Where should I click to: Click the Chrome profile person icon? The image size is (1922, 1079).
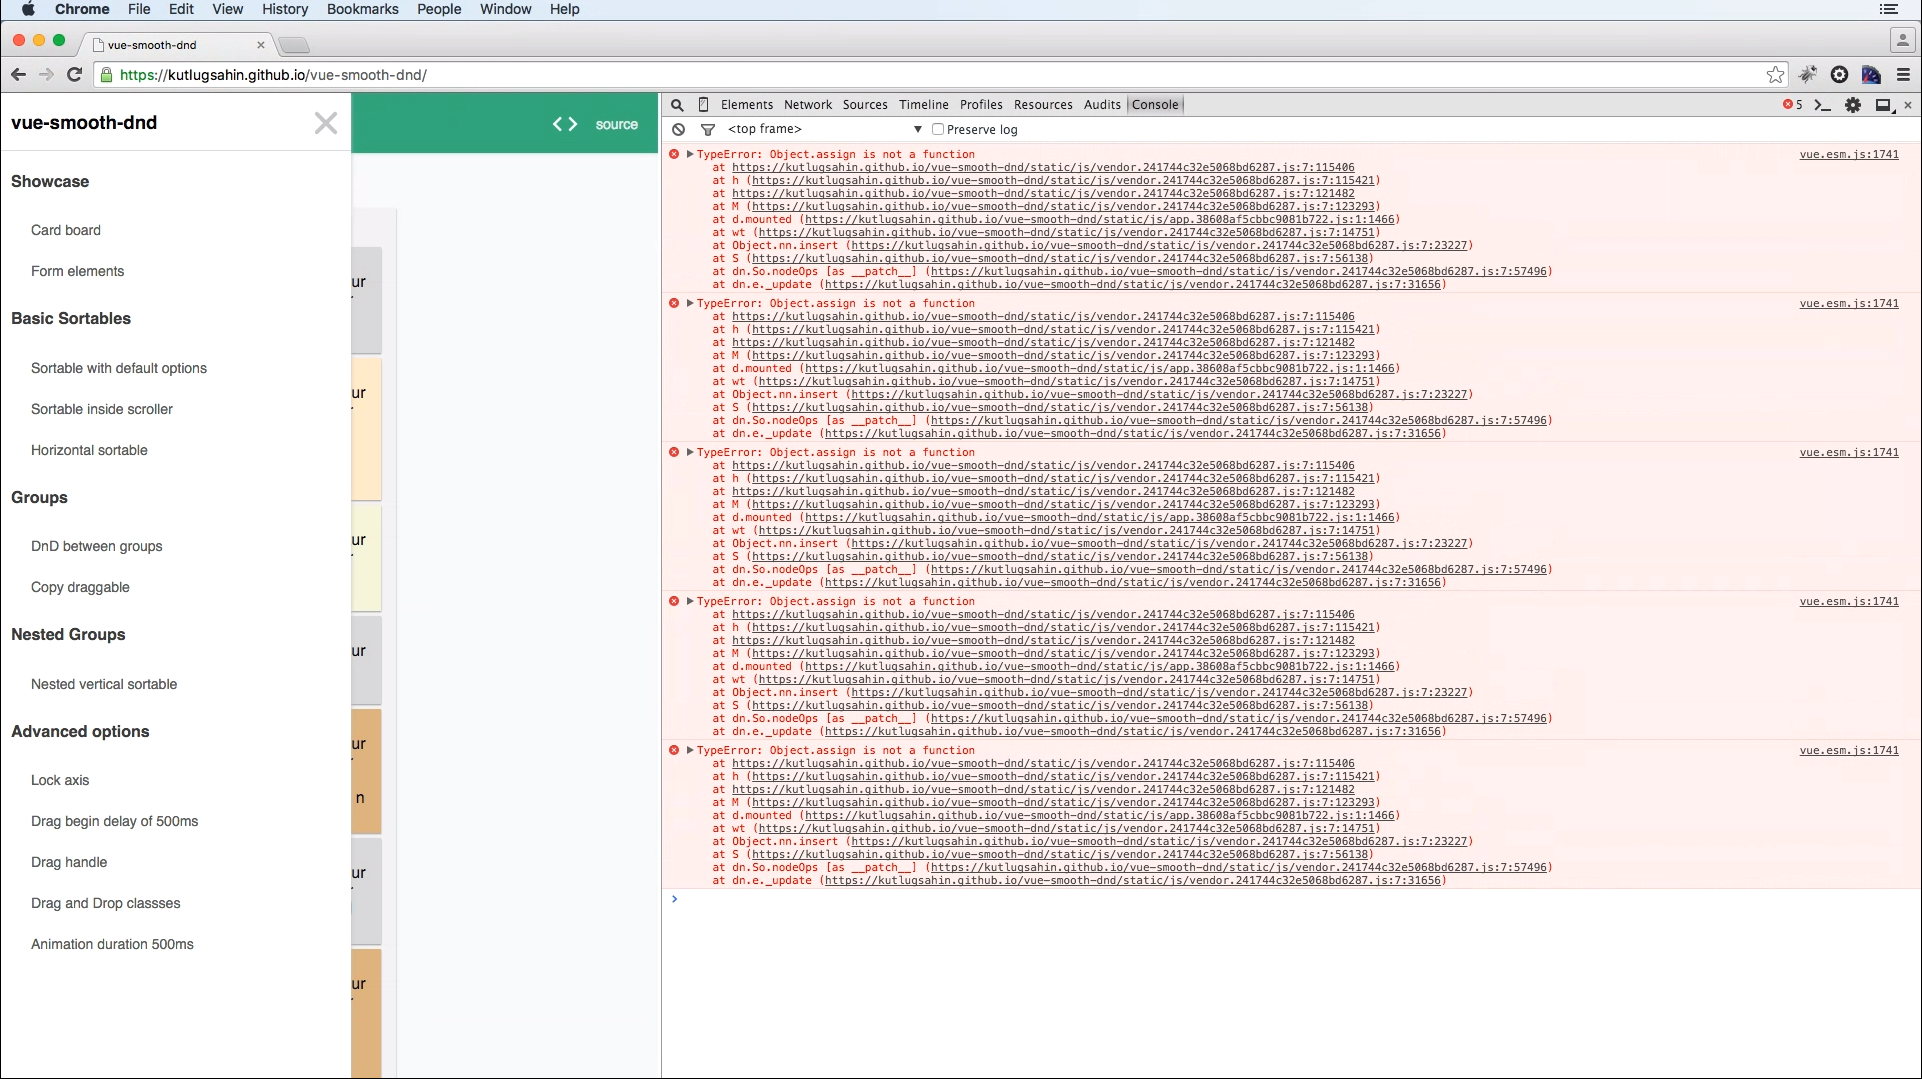[x=1902, y=40]
